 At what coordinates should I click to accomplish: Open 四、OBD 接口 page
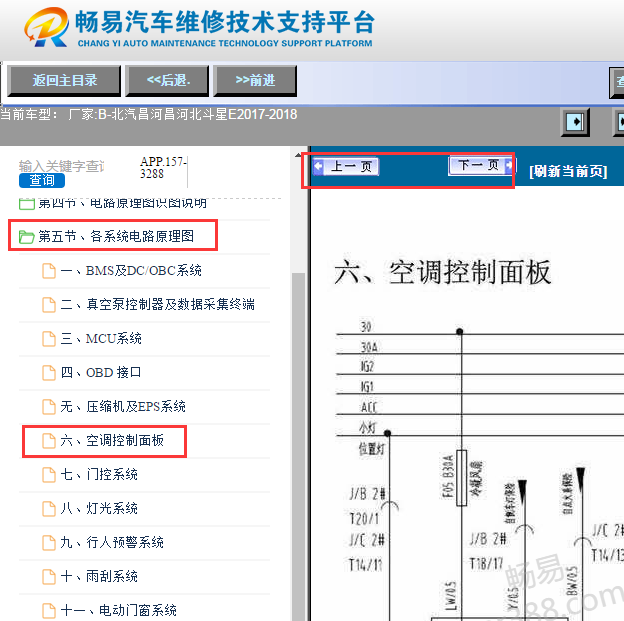tap(101, 373)
